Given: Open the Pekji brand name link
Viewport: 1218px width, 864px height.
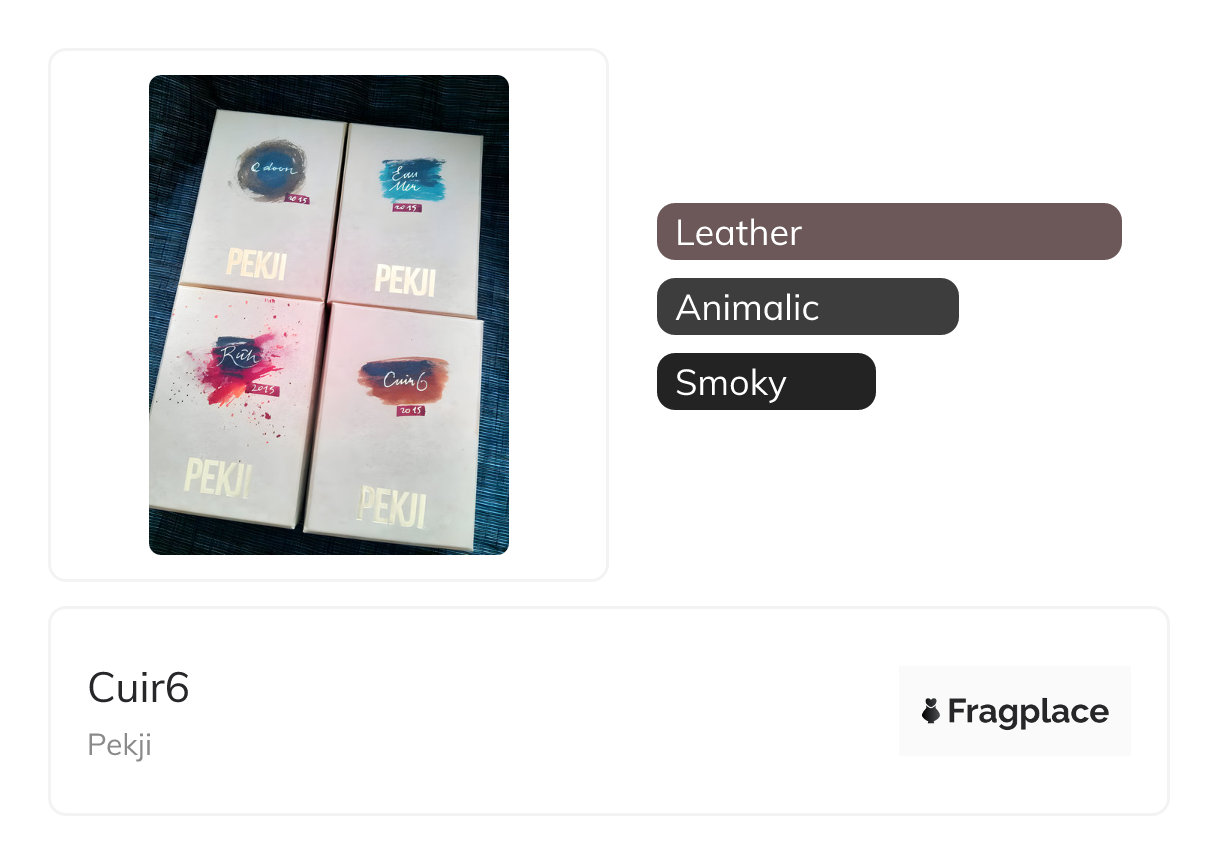Looking at the screenshot, I should point(119,745).
